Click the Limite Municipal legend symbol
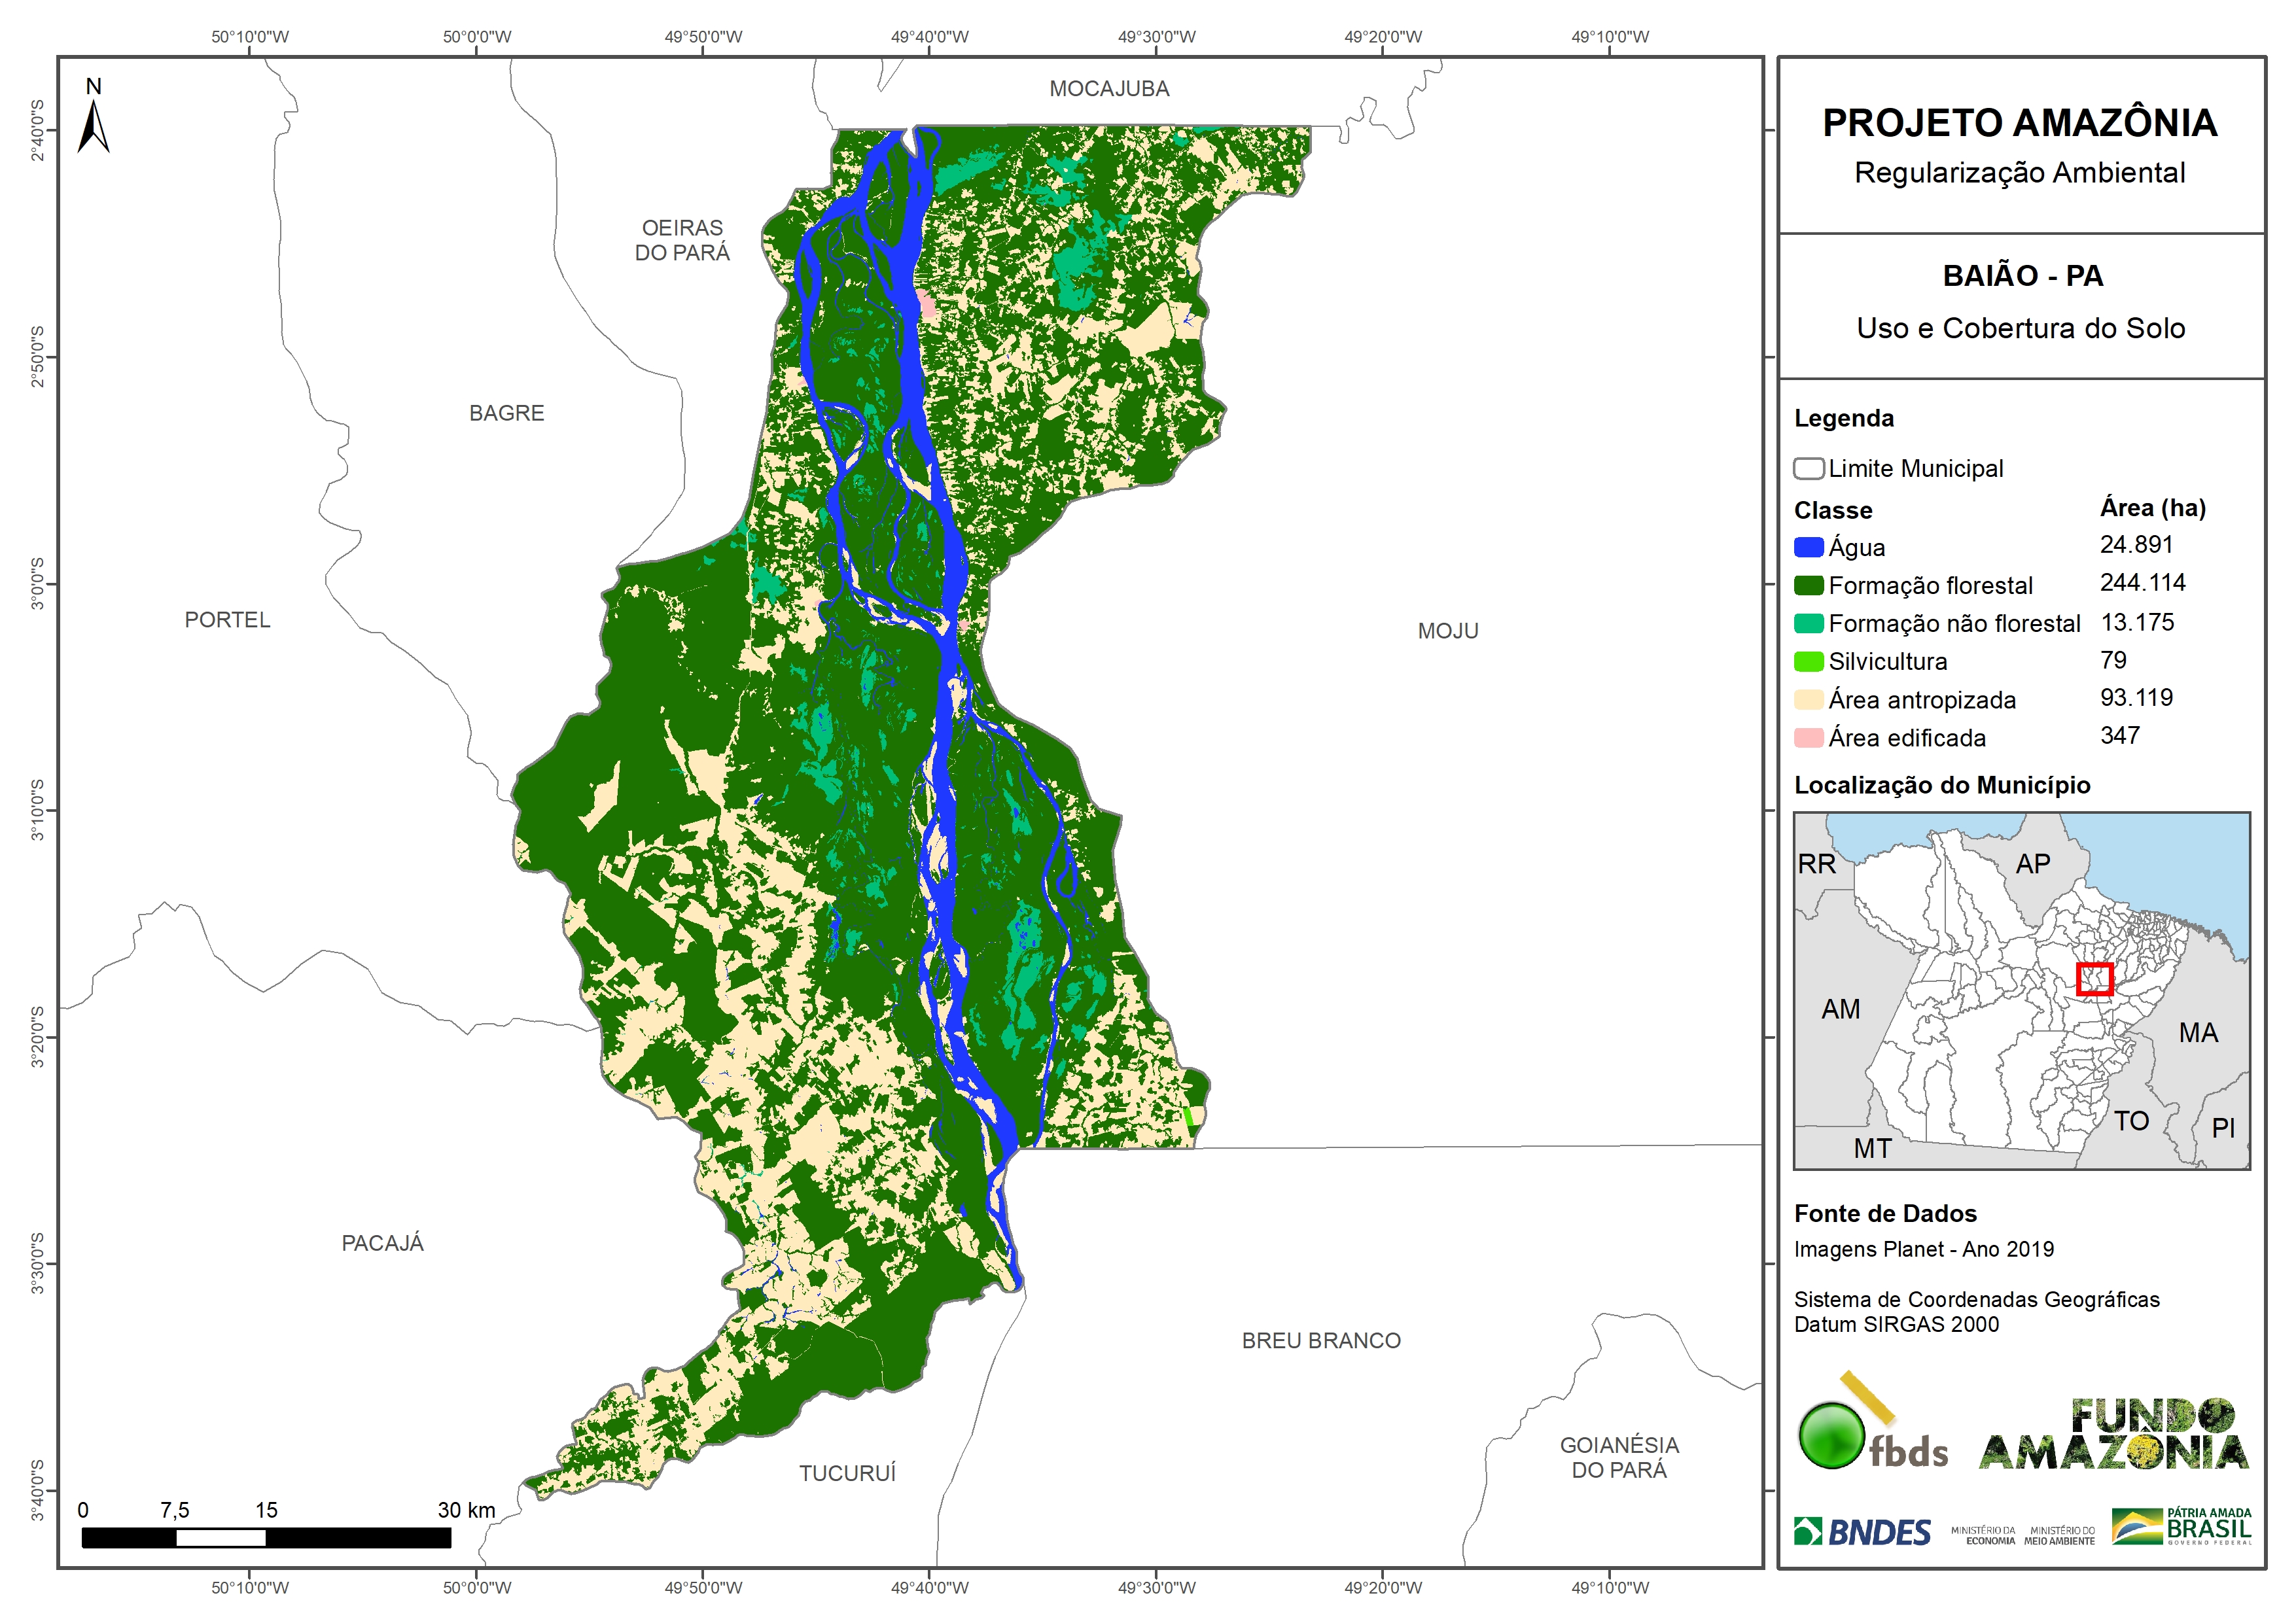This screenshot has height=1623, width=2296. click(x=1808, y=468)
